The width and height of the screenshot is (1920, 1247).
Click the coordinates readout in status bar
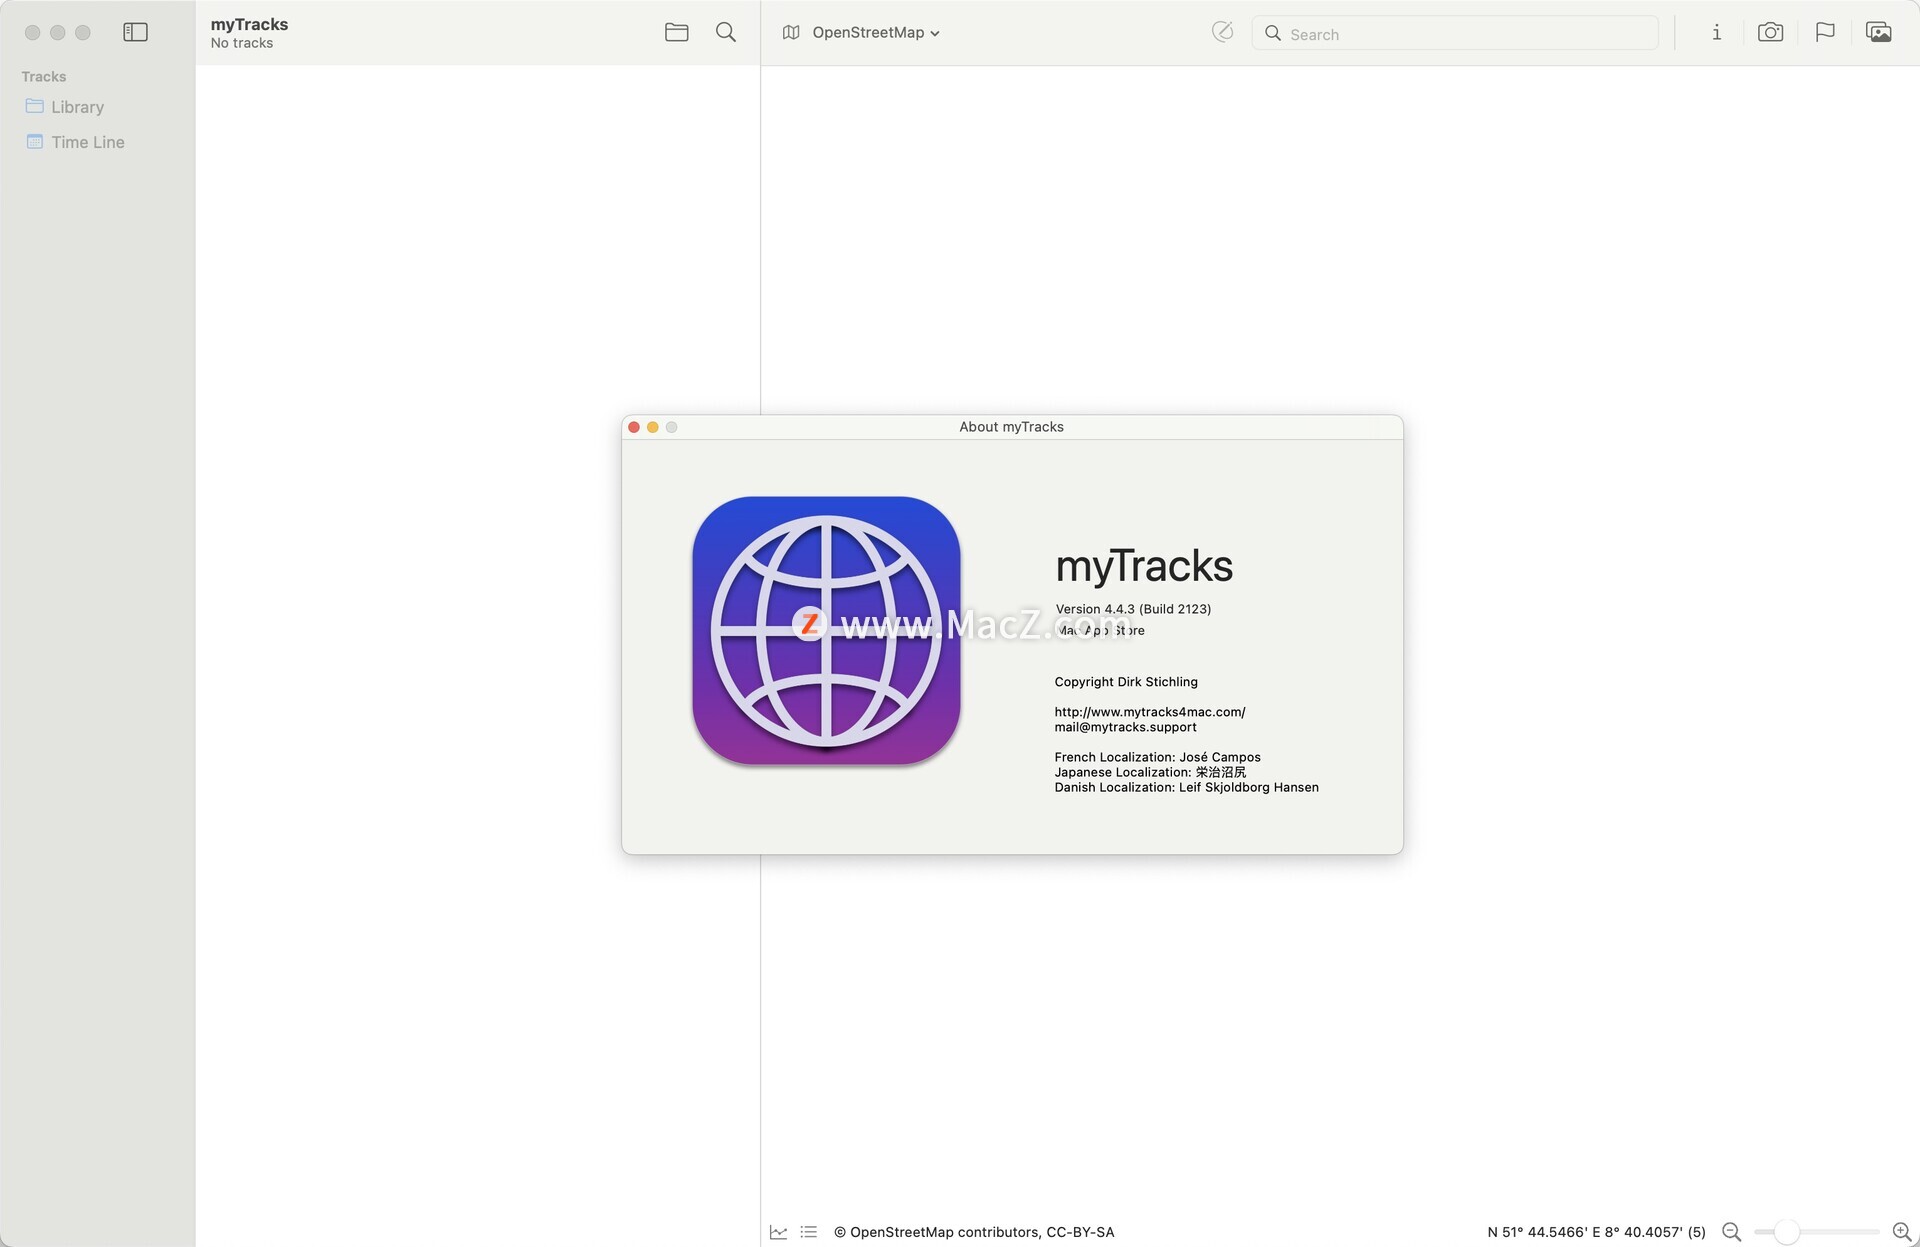pos(1596,1232)
